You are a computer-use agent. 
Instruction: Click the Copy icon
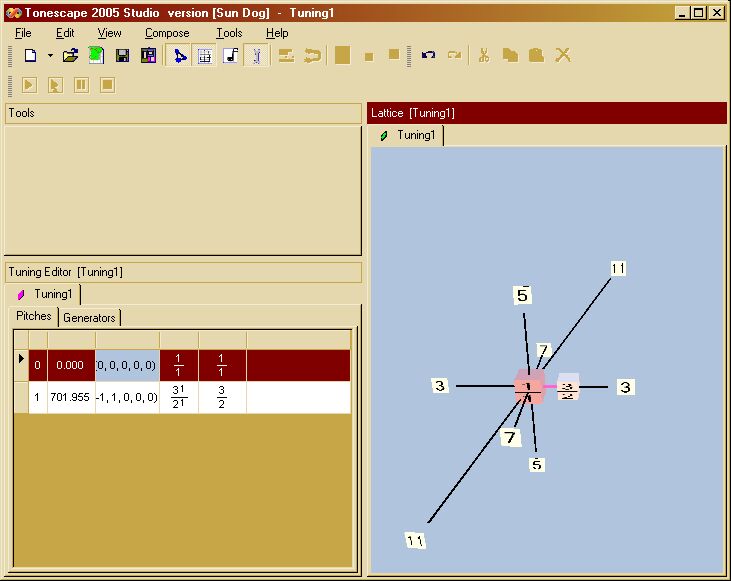point(510,56)
